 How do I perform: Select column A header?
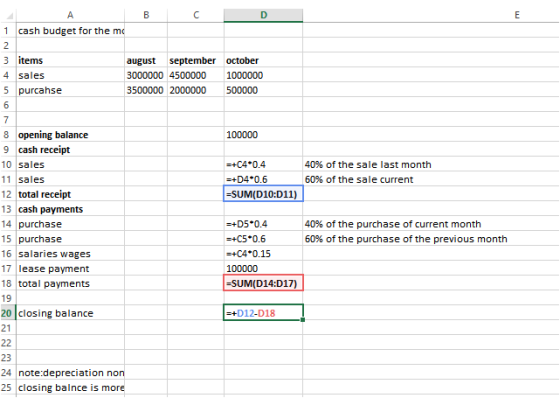click(70, 15)
